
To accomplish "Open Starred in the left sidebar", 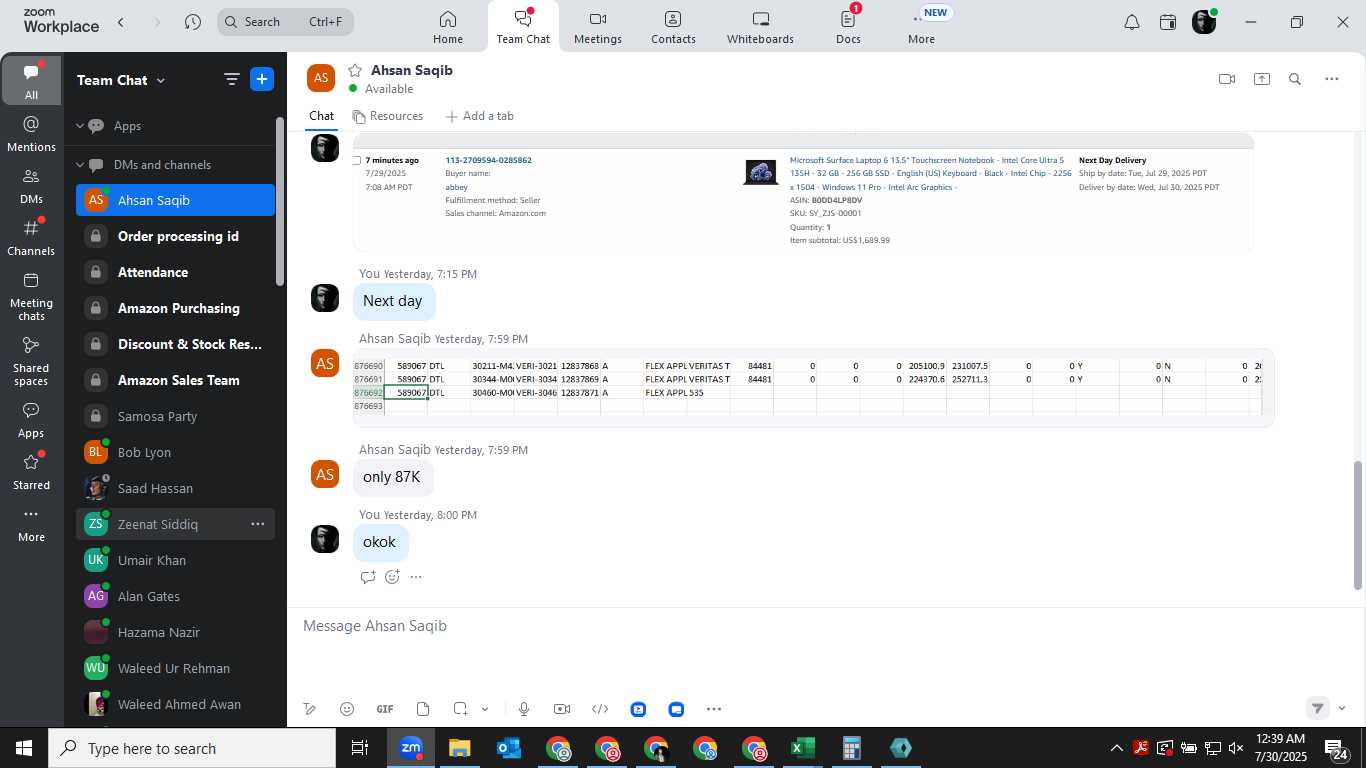I will (31, 472).
